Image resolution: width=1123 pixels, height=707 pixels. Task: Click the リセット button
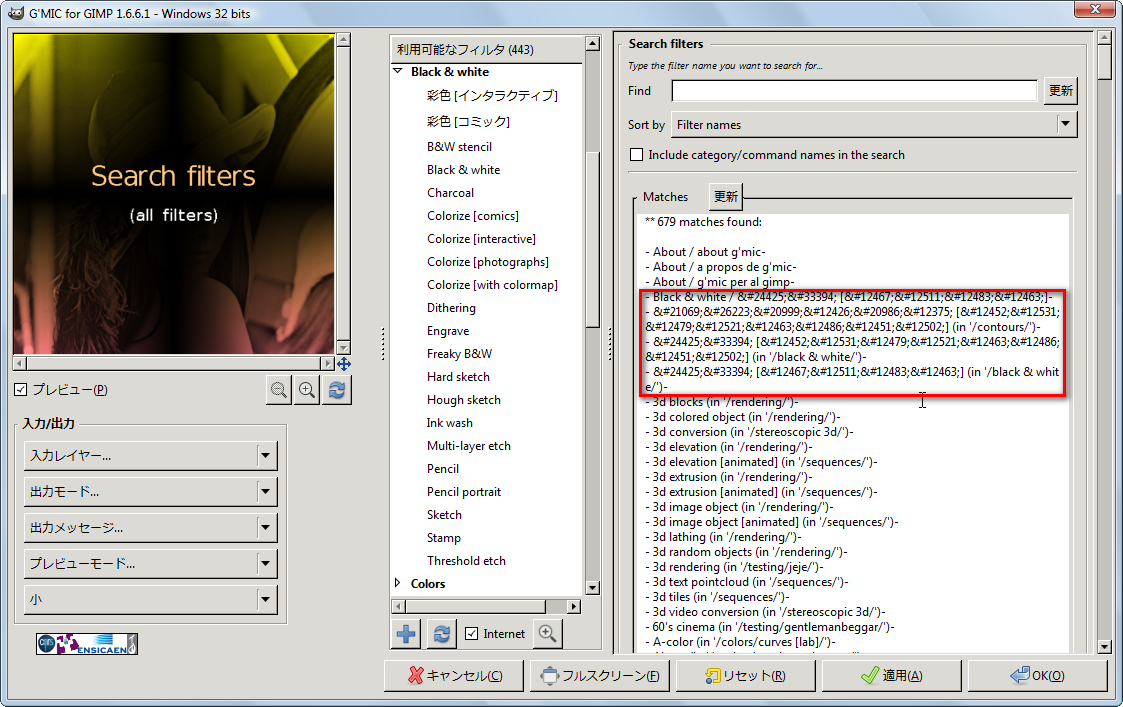[746, 675]
